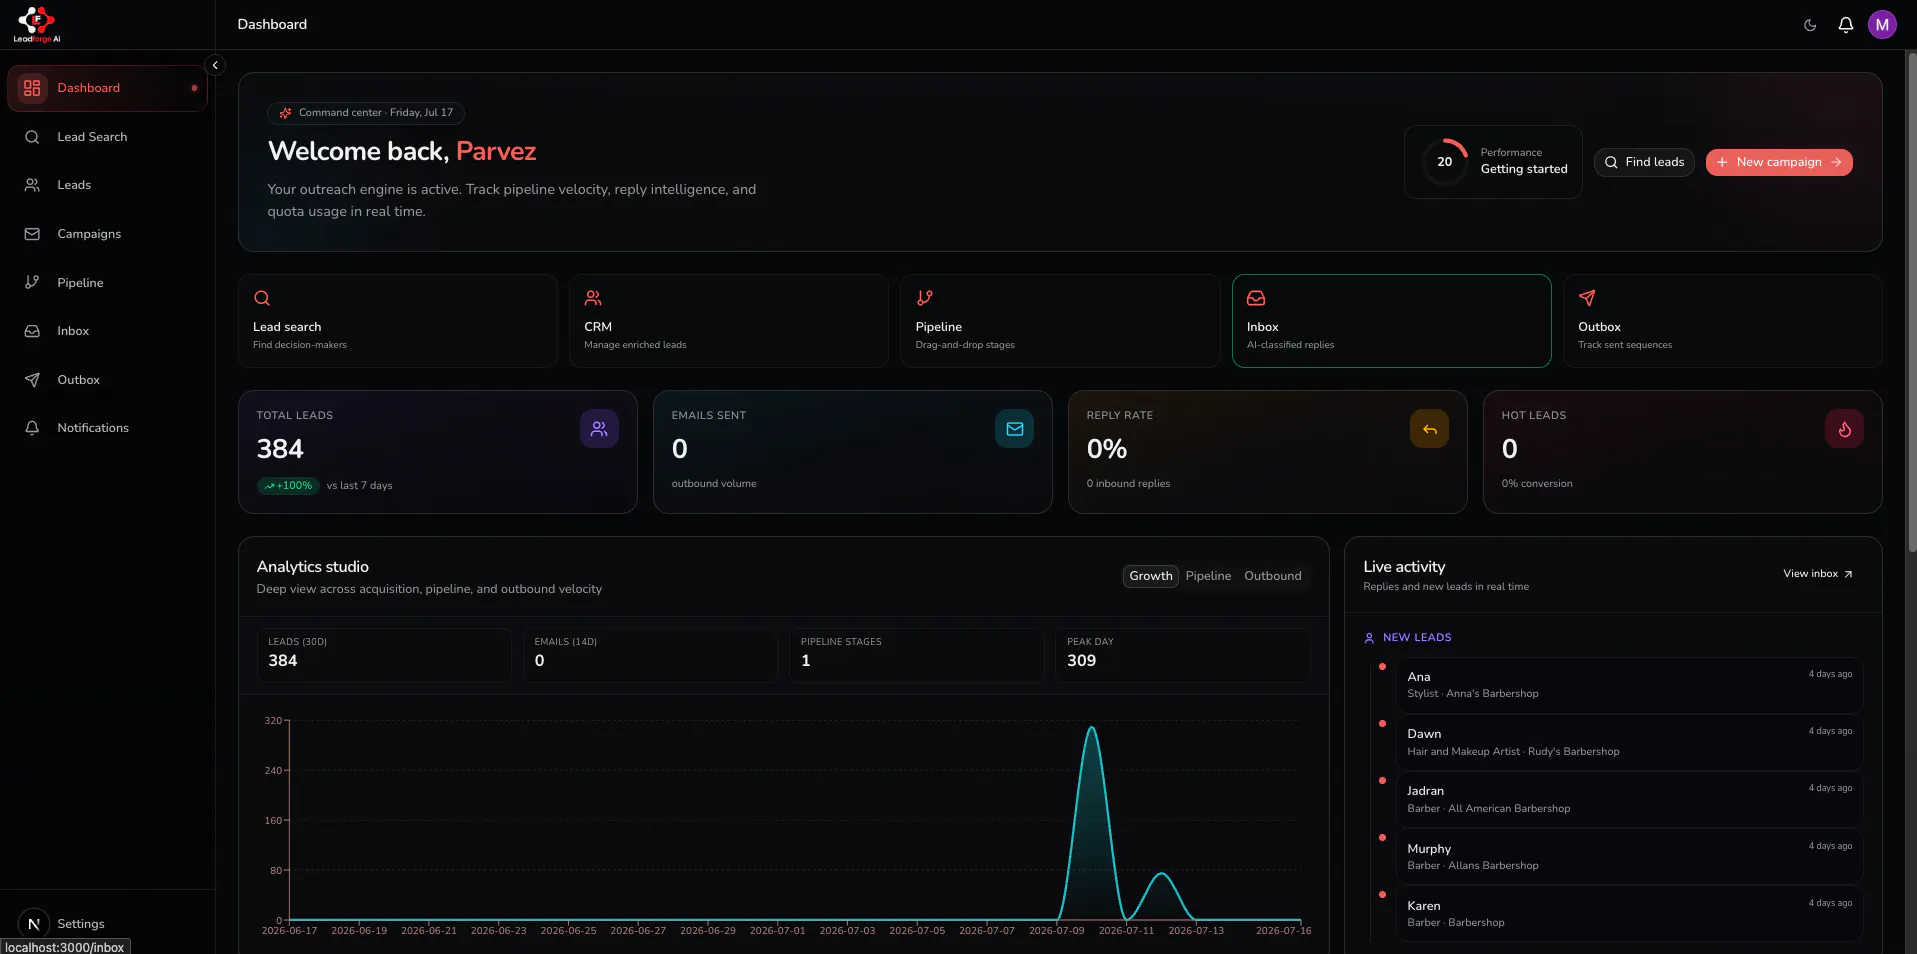Click the Total Leads people icon

pos(599,429)
